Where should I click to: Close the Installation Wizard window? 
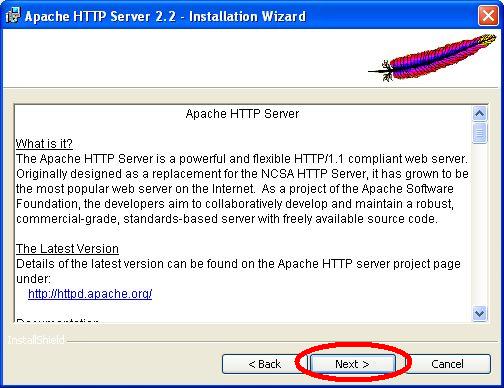point(488,16)
